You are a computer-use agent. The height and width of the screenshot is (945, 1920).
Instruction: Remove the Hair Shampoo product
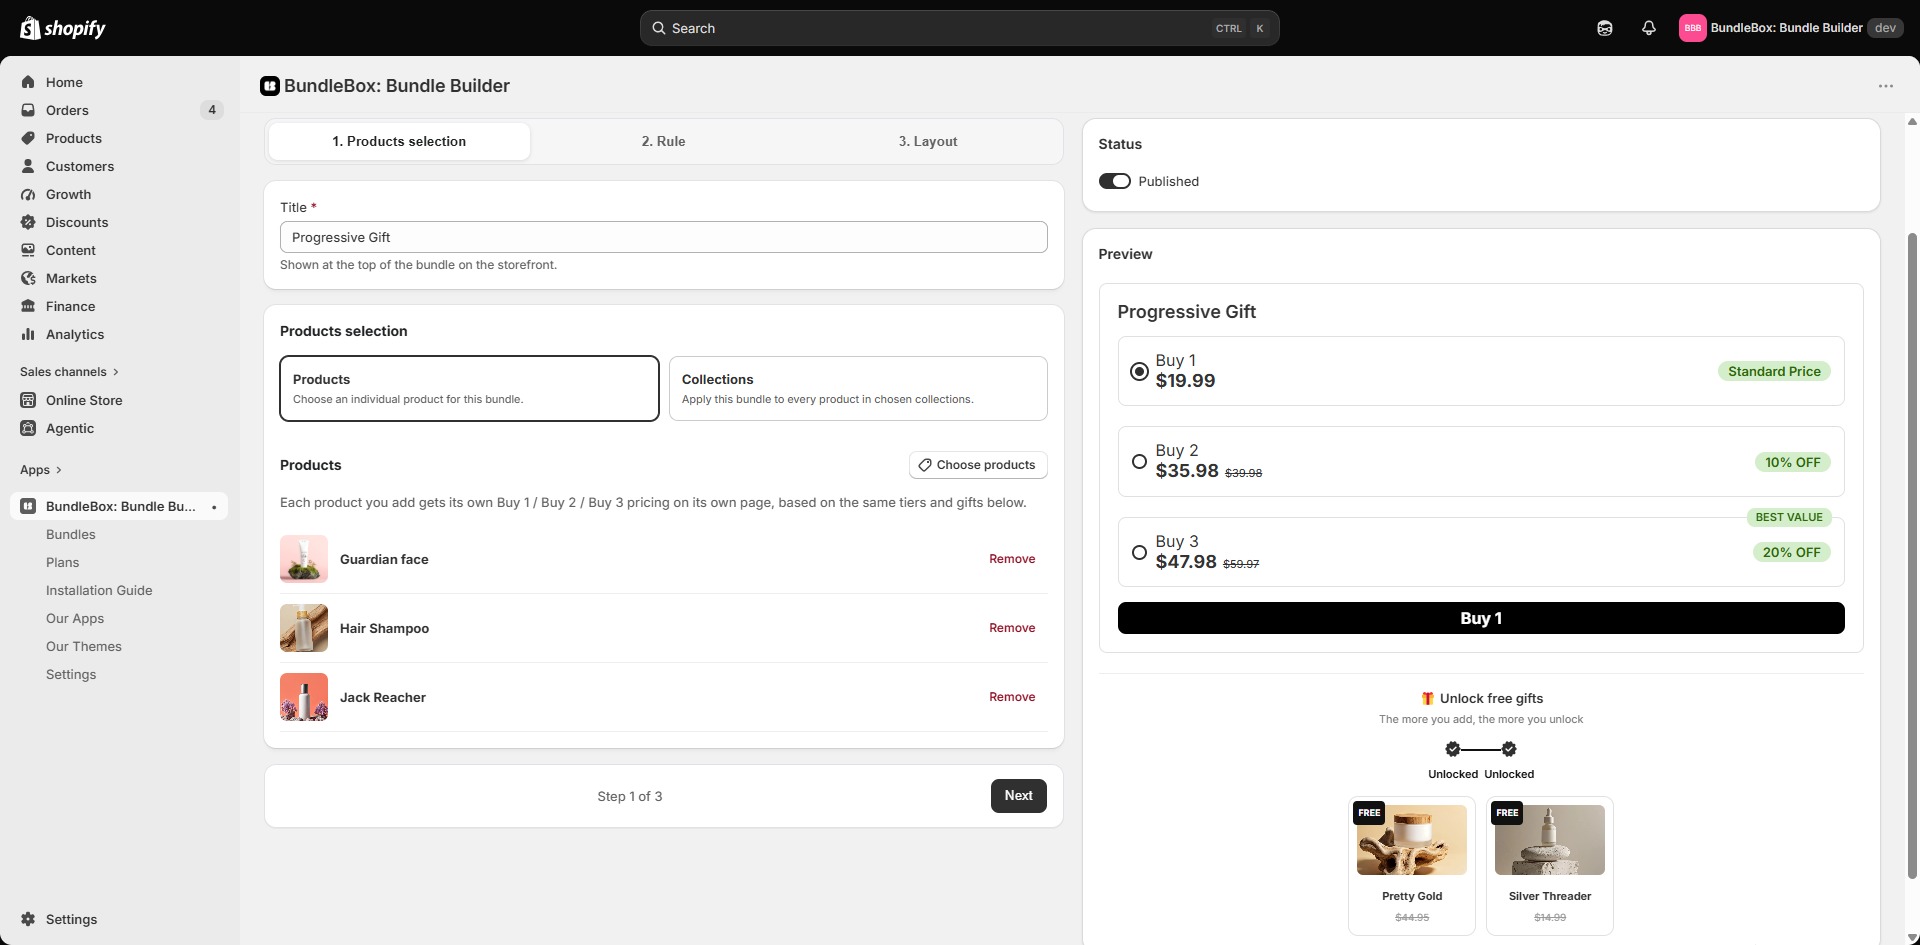coord(1012,628)
